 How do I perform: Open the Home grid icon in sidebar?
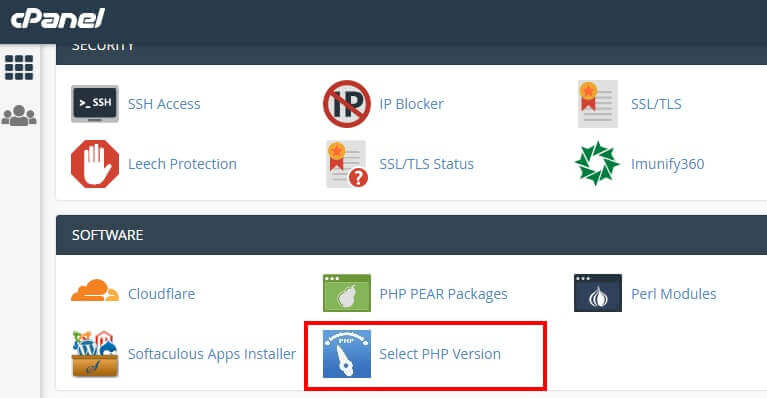[x=19, y=67]
